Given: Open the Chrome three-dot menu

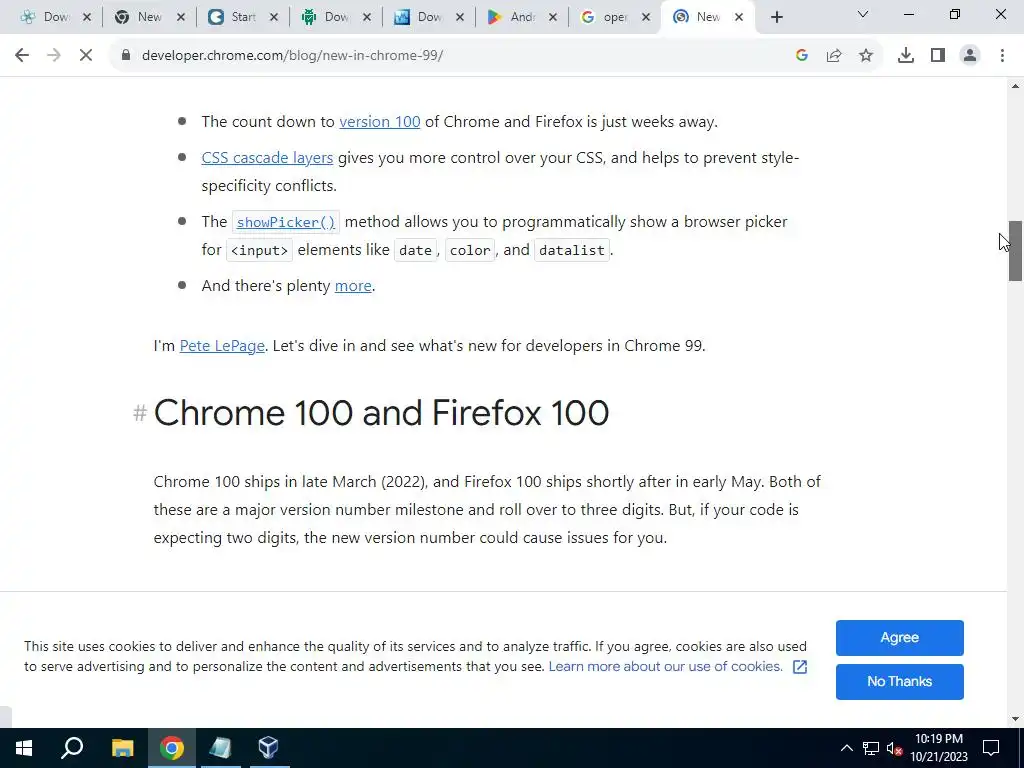Looking at the screenshot, I should [1002, 56].
